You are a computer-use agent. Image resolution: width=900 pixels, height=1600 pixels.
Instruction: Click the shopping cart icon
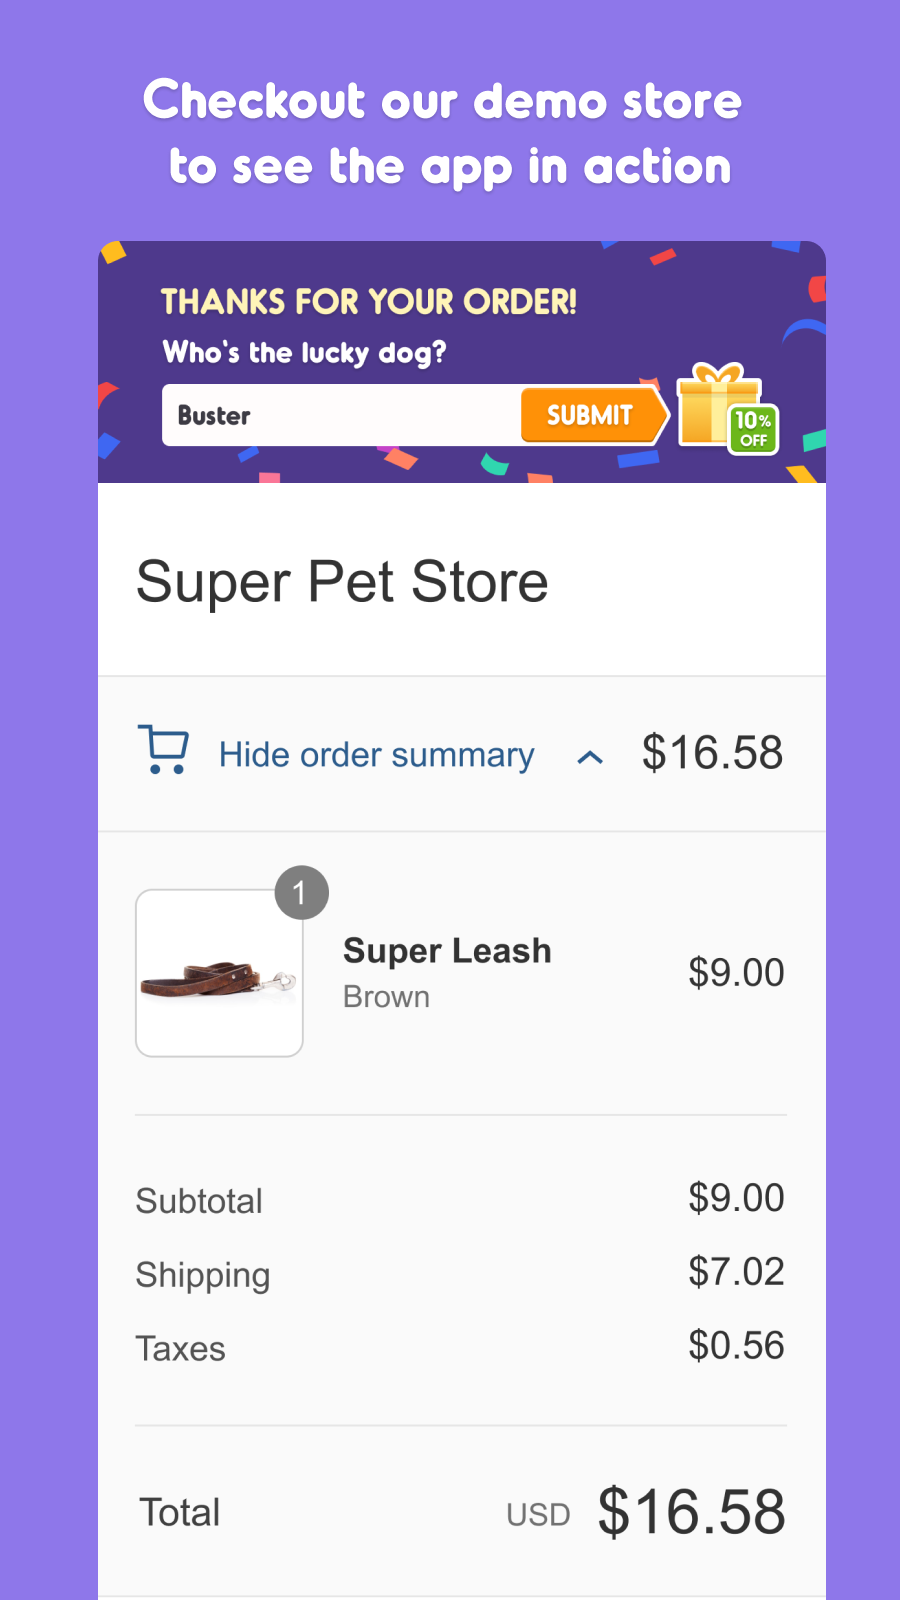click(x=163, y=750)
